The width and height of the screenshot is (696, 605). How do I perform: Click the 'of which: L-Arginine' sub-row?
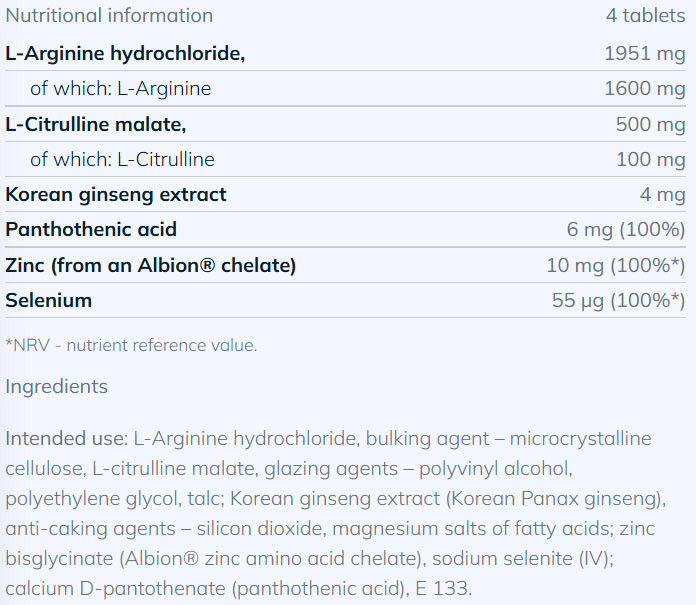point(120,88)
